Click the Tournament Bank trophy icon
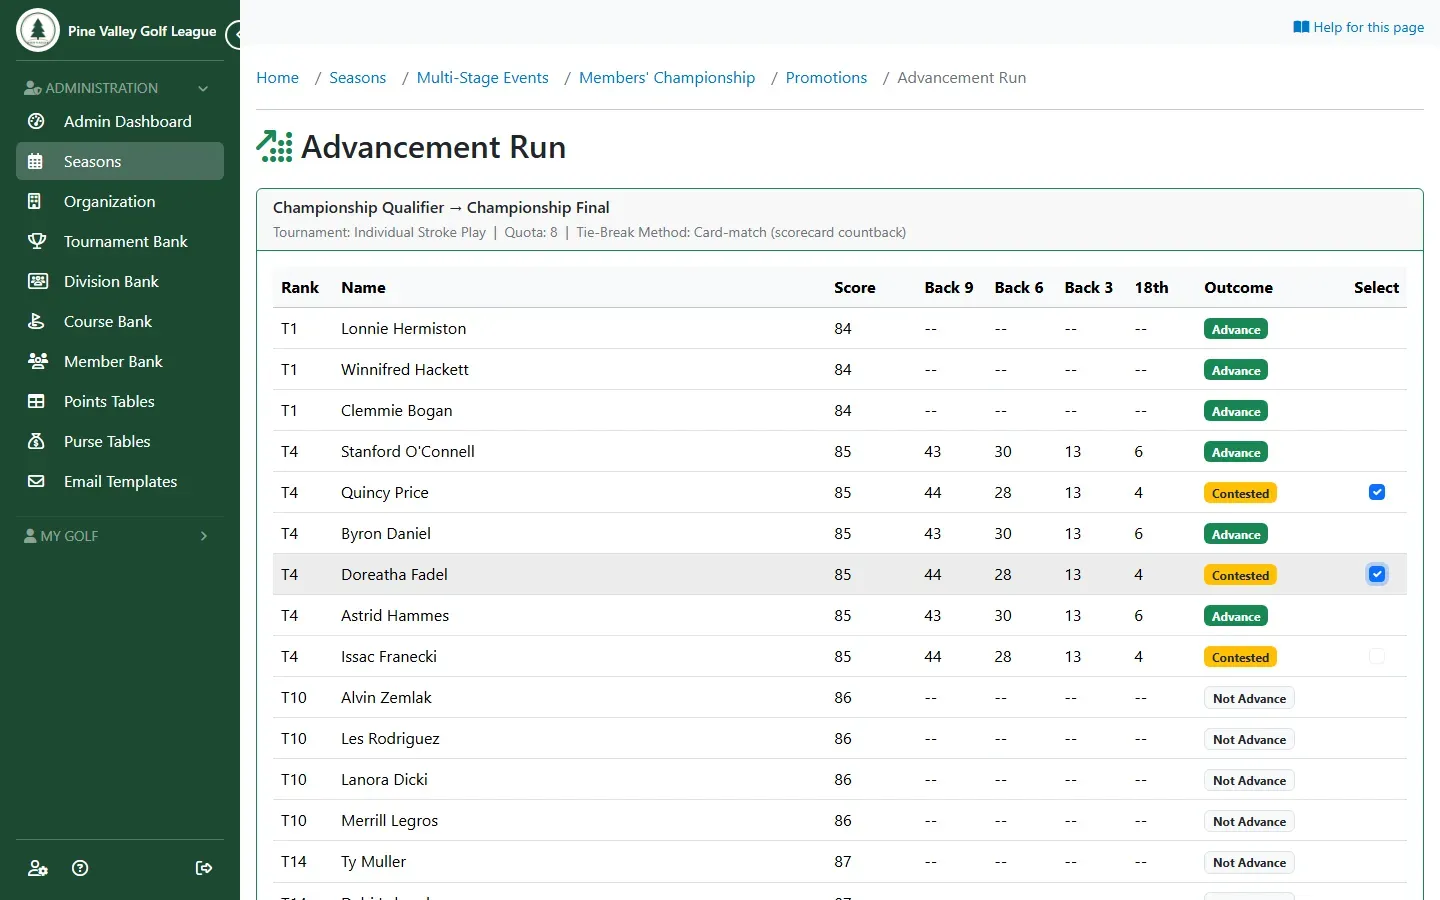 coord(36,241)
